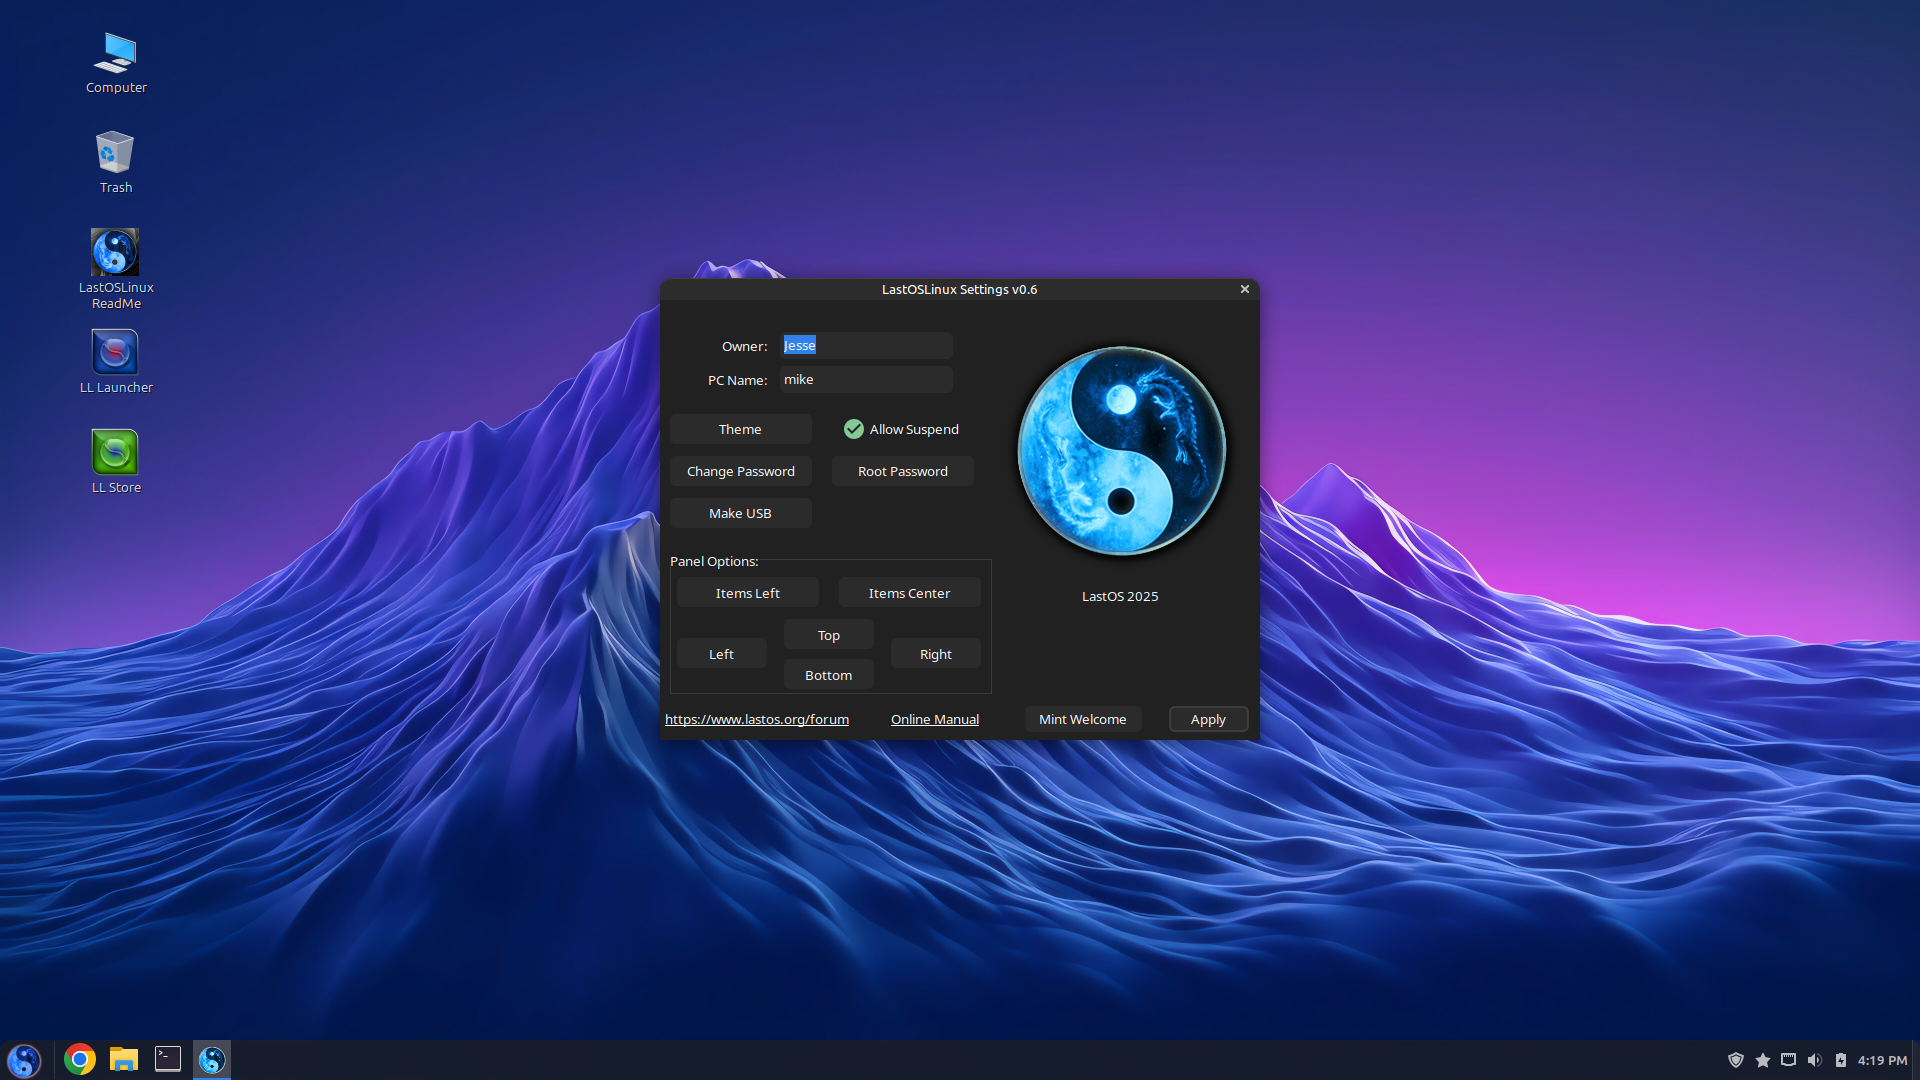Image resolution: width=1920 pixels, height=1080 pixels.
Task: Launch LL Launcher from the desktop
Action: pyautogui.click(x=116, y=362)
